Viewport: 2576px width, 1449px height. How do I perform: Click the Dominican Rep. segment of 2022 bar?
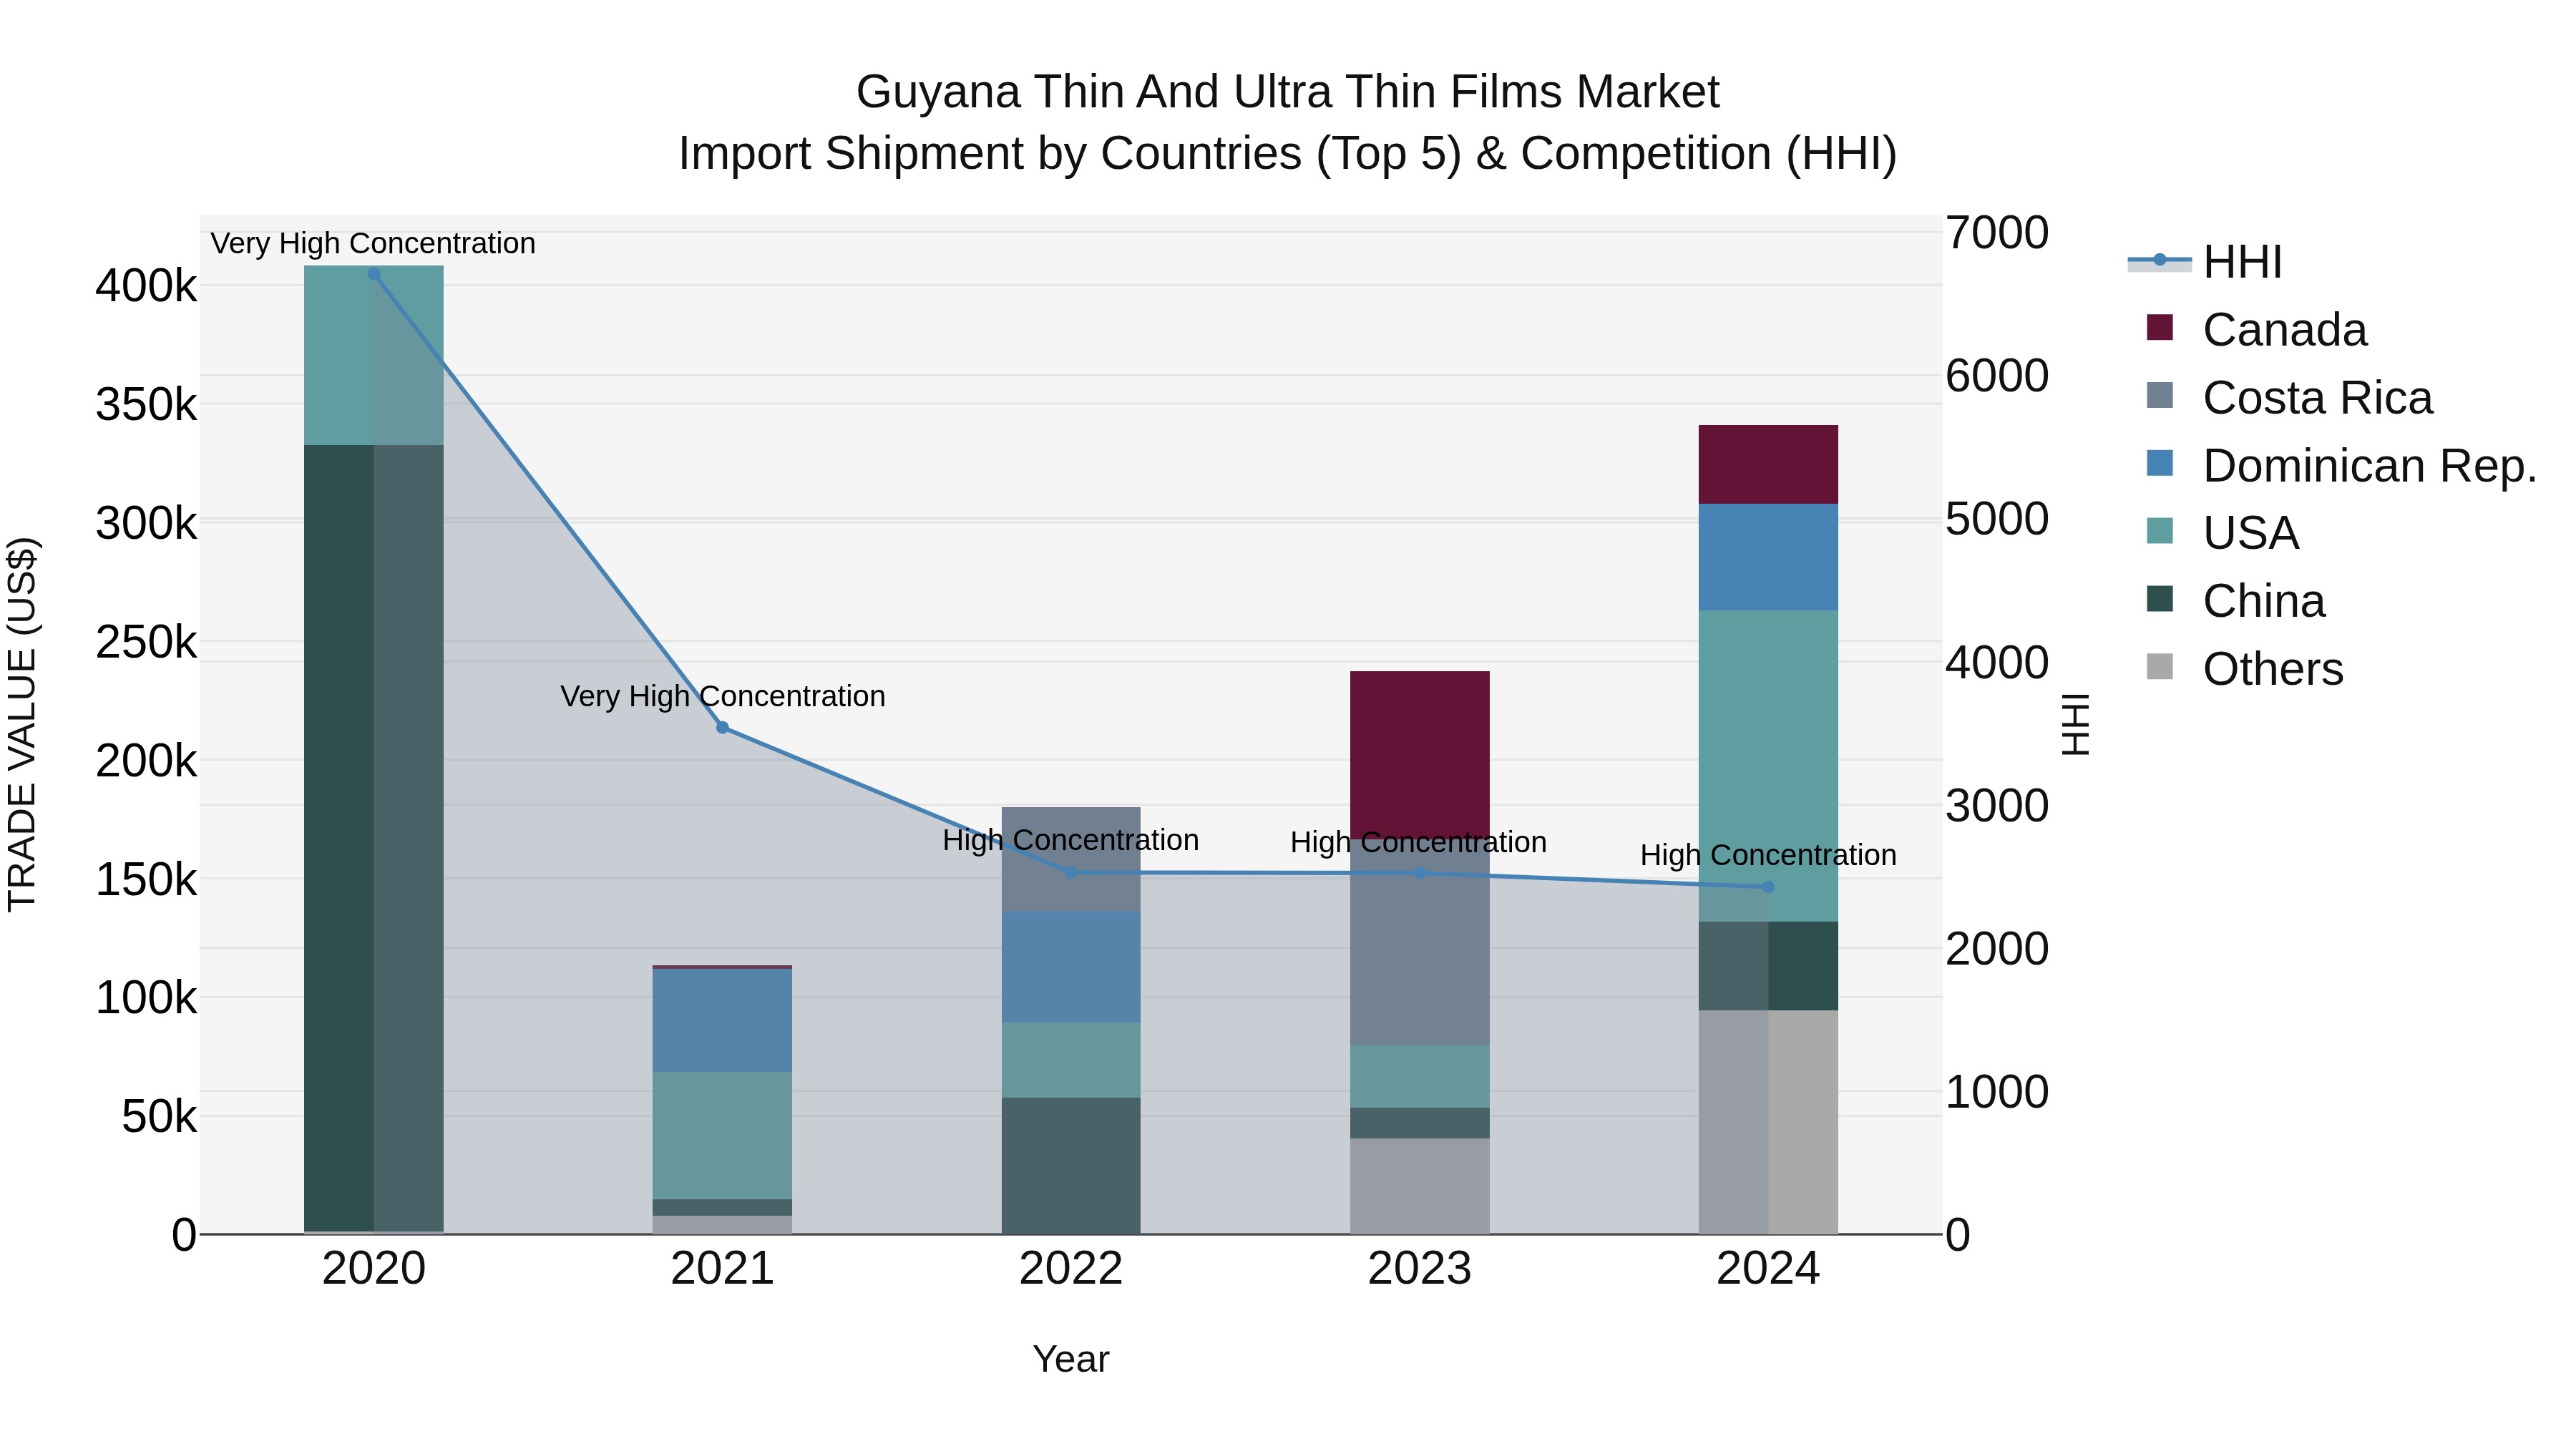click(x=1071, y=967)
